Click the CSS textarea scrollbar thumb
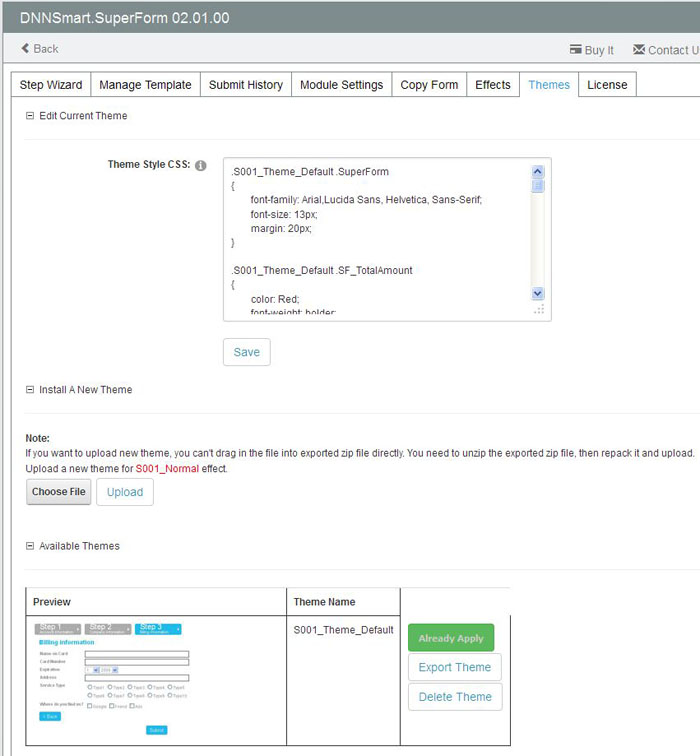 point(538,186)
